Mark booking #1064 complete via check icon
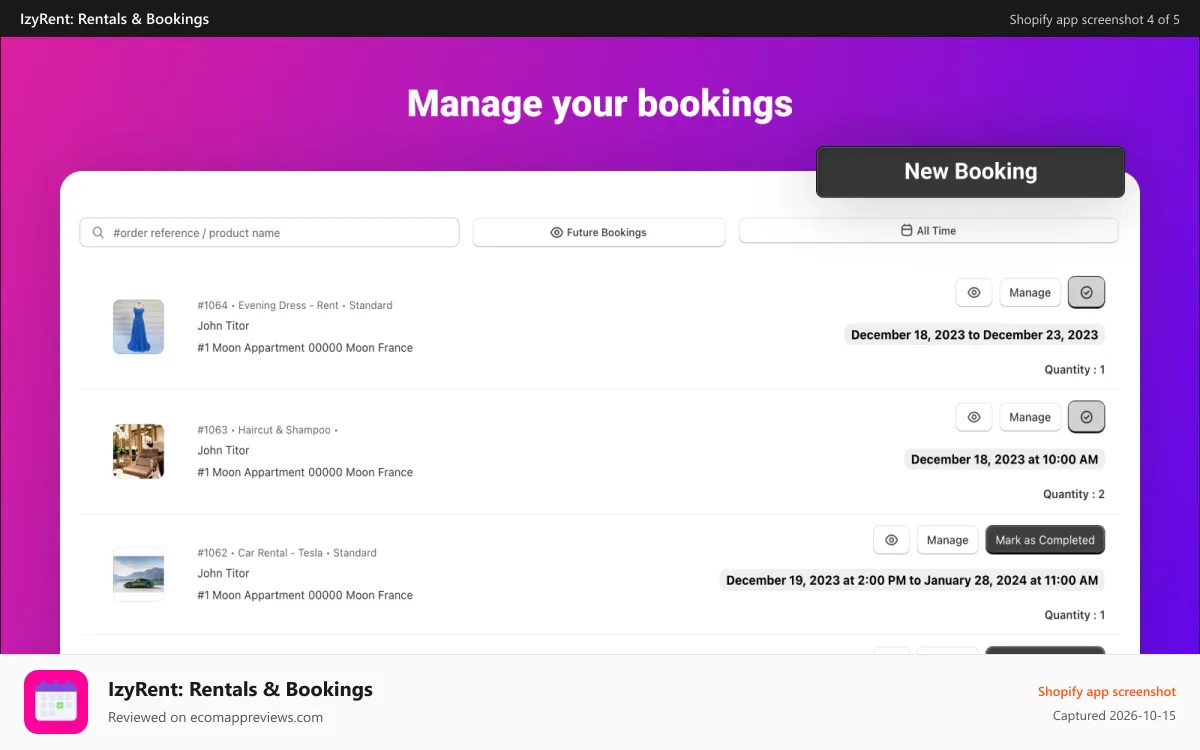This screenshot has height=750, width=1200. pyautogui.click(x=1086, y=292)
